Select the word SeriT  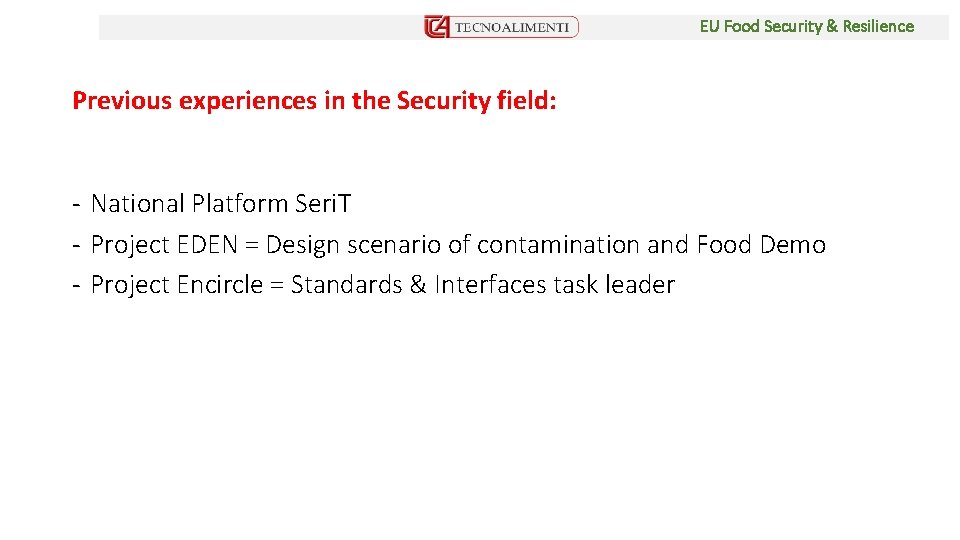click(x=323, y=203)
